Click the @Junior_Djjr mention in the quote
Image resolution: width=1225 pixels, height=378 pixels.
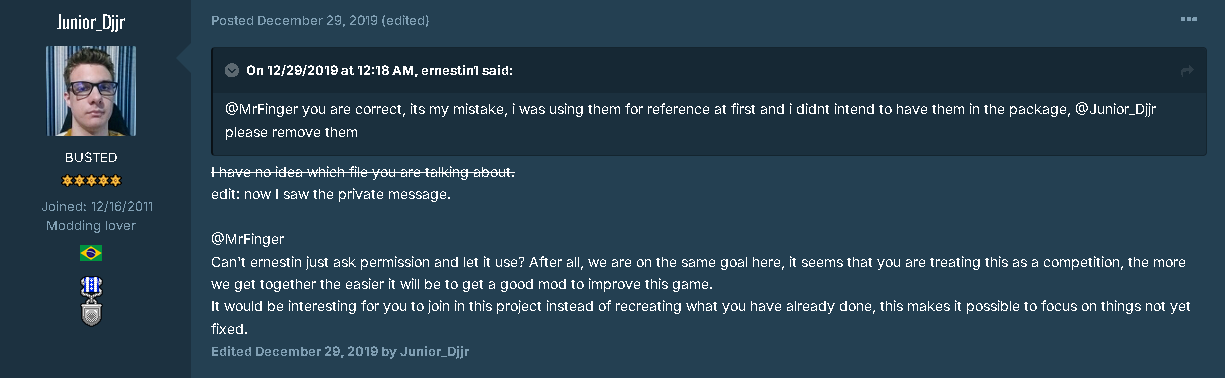click(1116, 109)
